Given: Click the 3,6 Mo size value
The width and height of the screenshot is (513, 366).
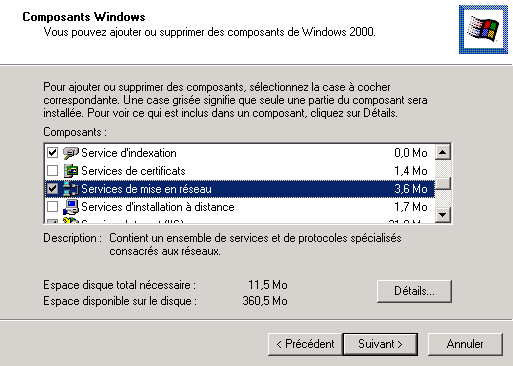Looking at the screenshot, I should click(x=411, y=189).
